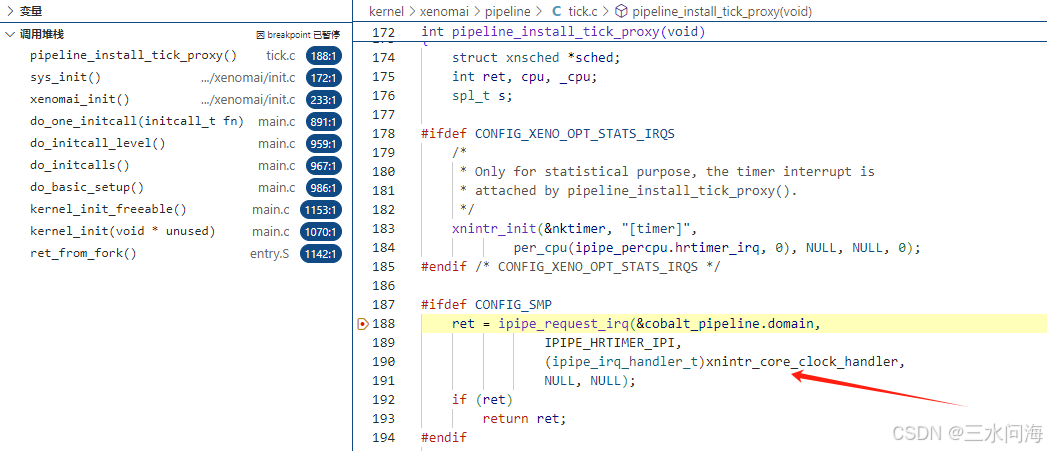Screen dimensions: 1047x451
Task: Click the 1153:1 line badge
Action: coord(321,210)
